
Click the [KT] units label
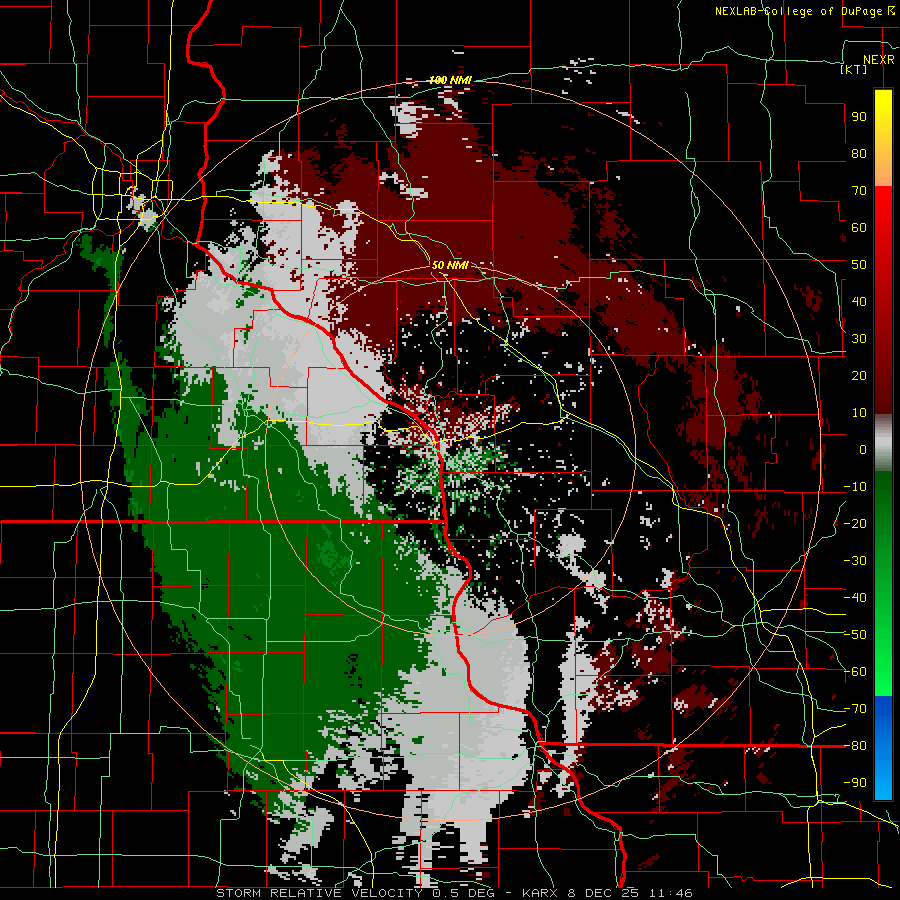[854, 69]
